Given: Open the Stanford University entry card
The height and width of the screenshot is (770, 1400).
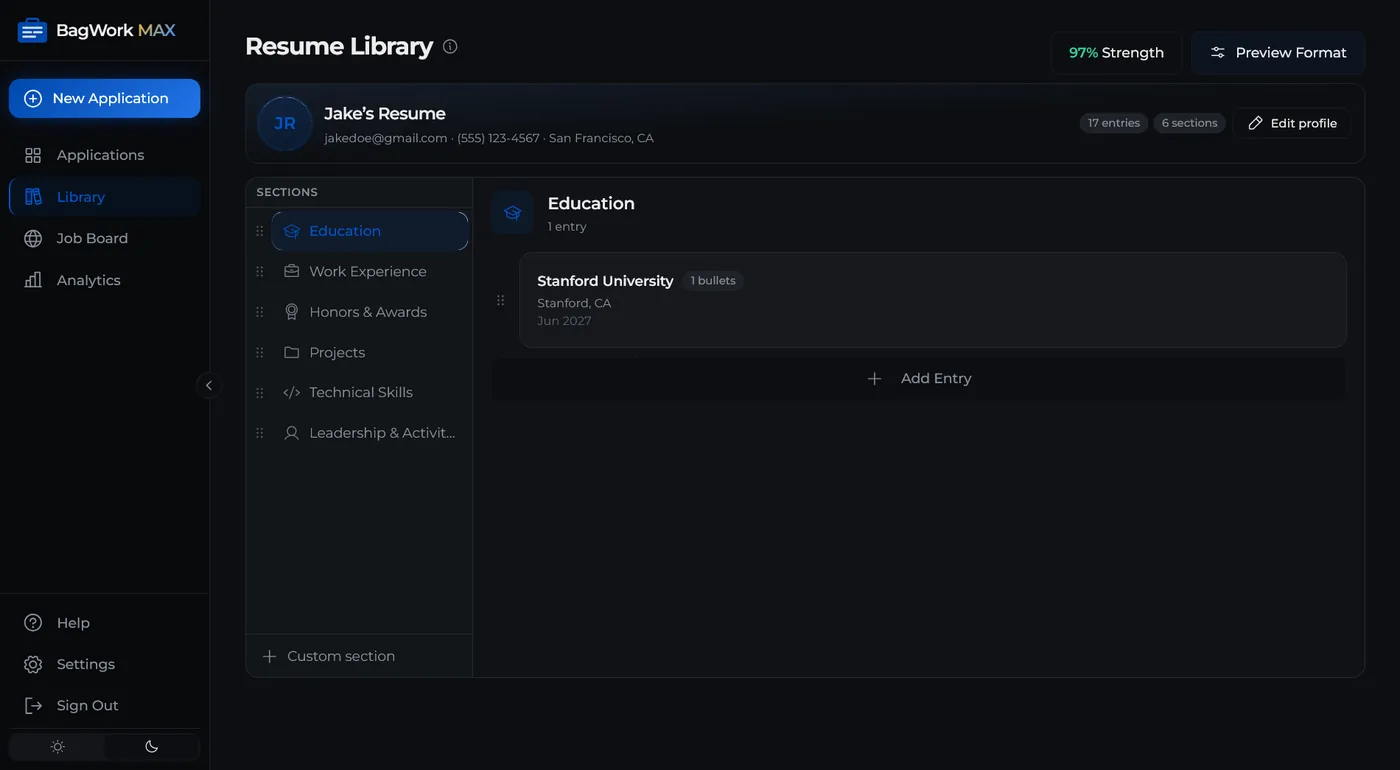Looking at the screenshot, I should (932, 300).
